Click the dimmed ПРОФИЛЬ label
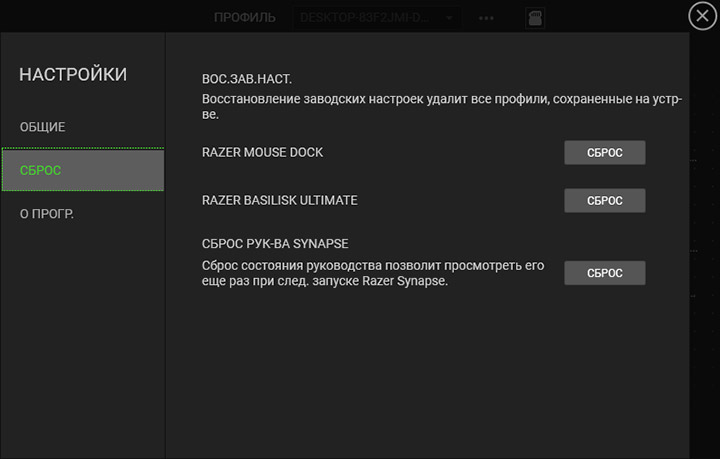720x459 pixels. click(245, 17)
